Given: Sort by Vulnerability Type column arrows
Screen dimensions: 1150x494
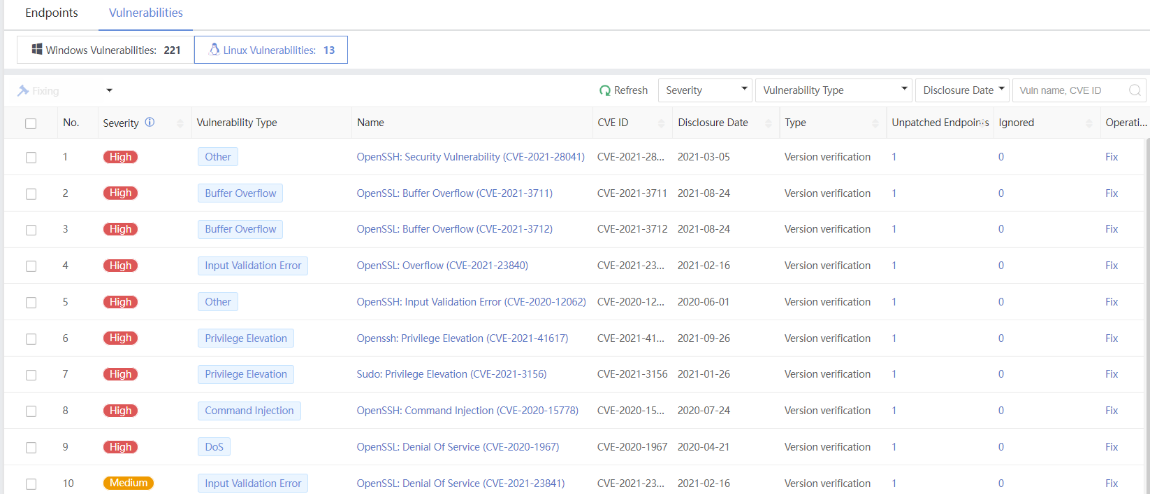Looking at the screenshot, I should pyautogui.click(x=342, y=123).
